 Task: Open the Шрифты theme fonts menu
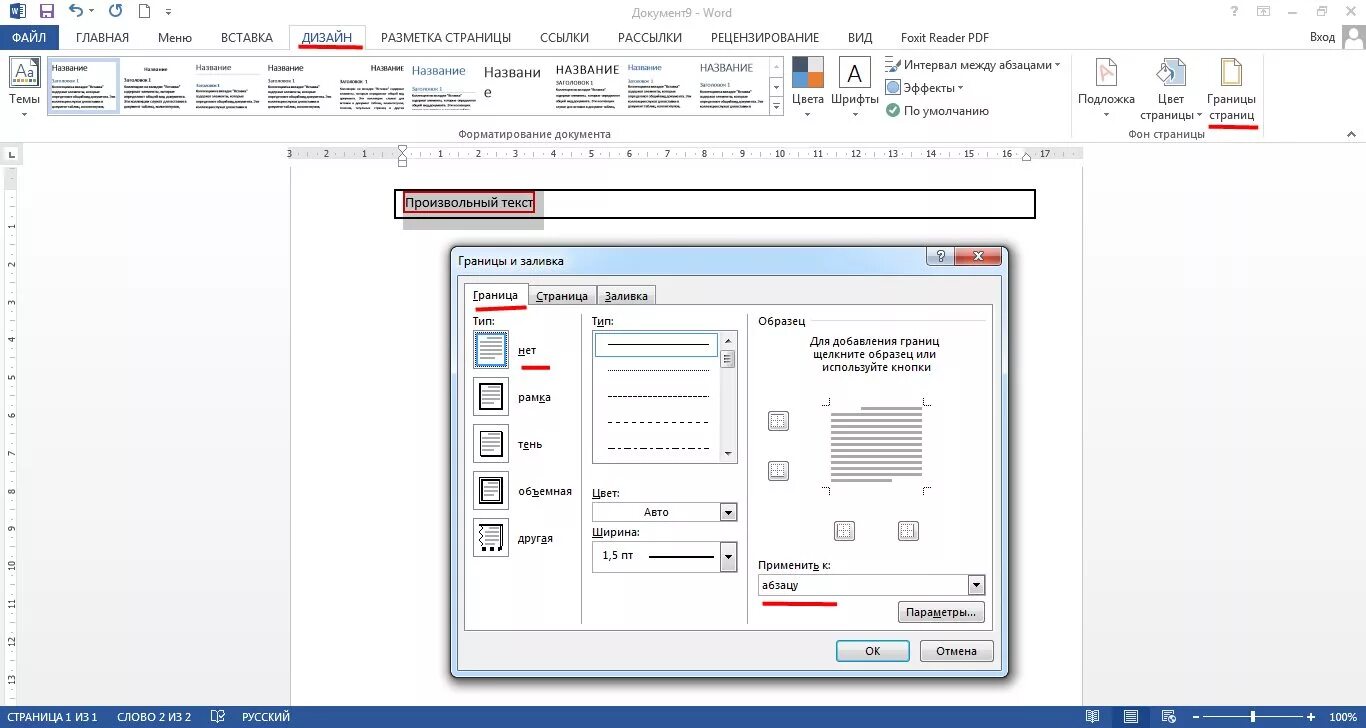[855, 86]
